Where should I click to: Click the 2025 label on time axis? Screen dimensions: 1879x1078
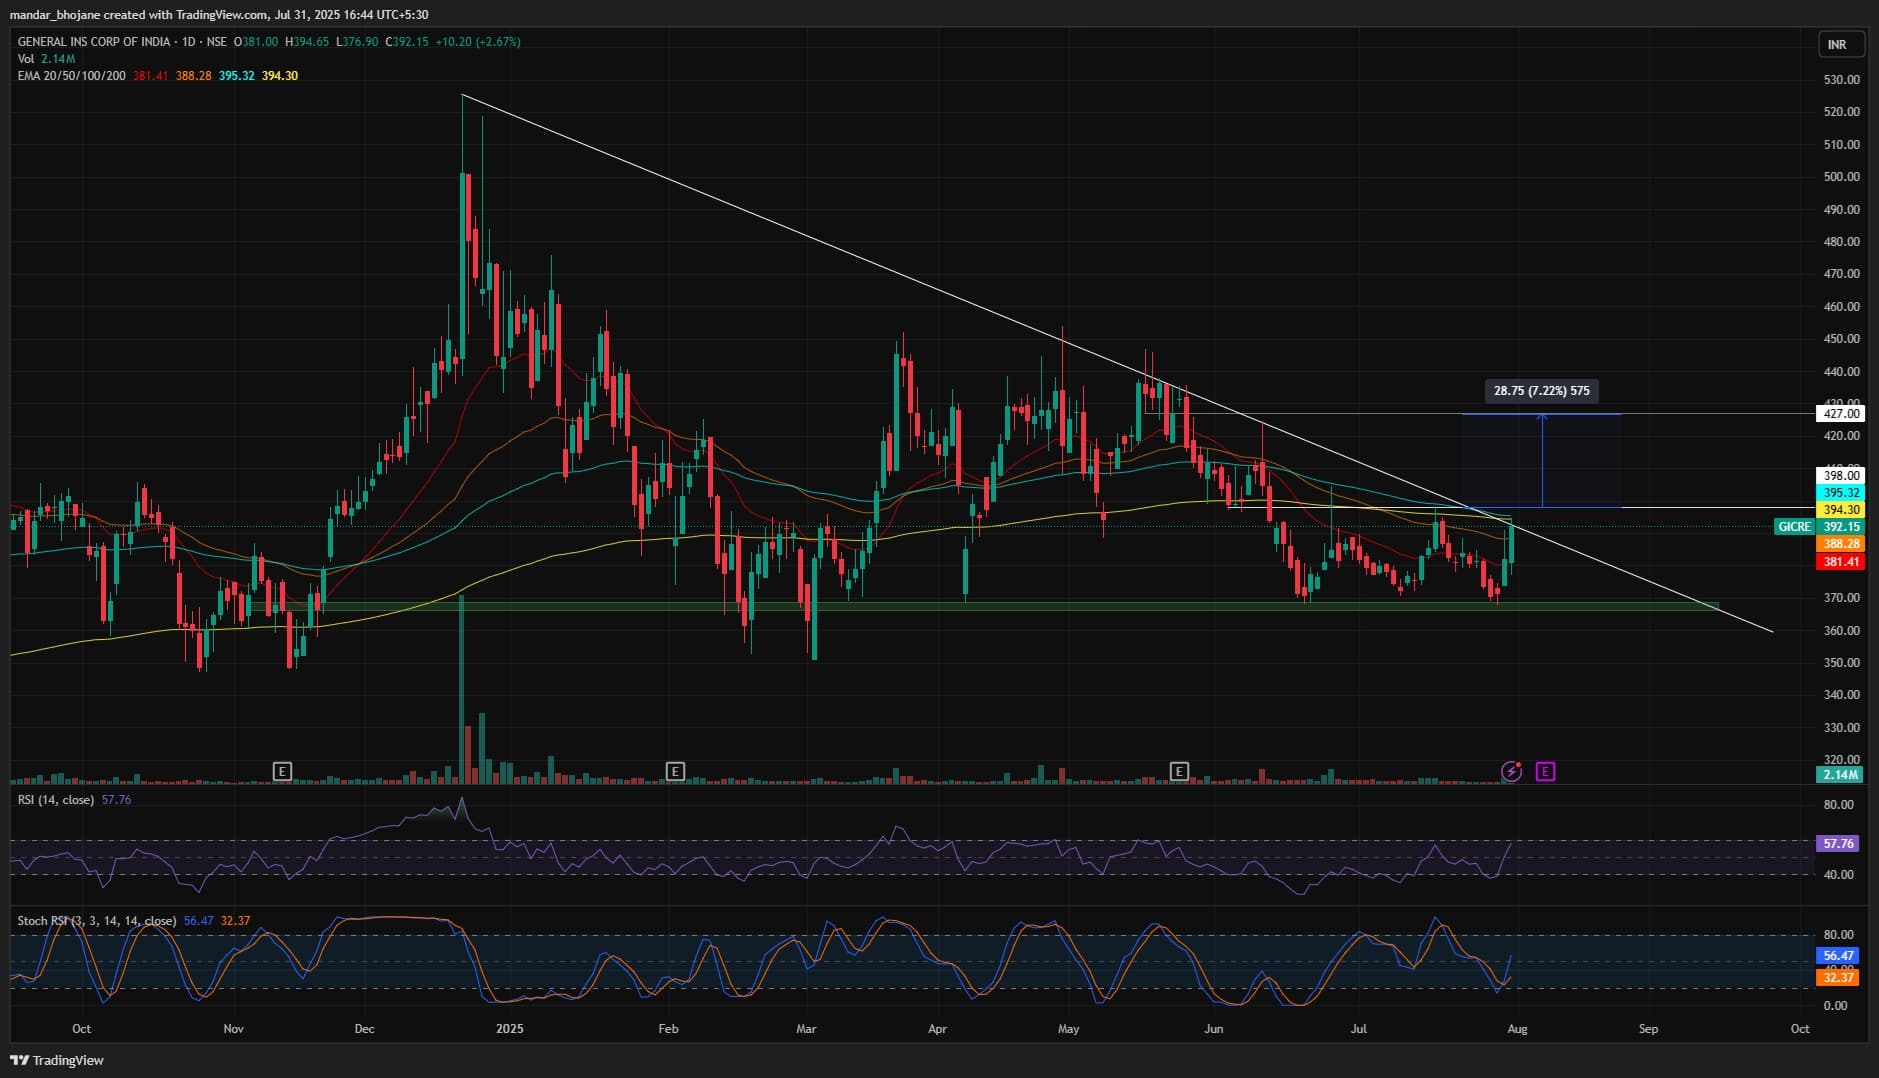(509, 1028)
